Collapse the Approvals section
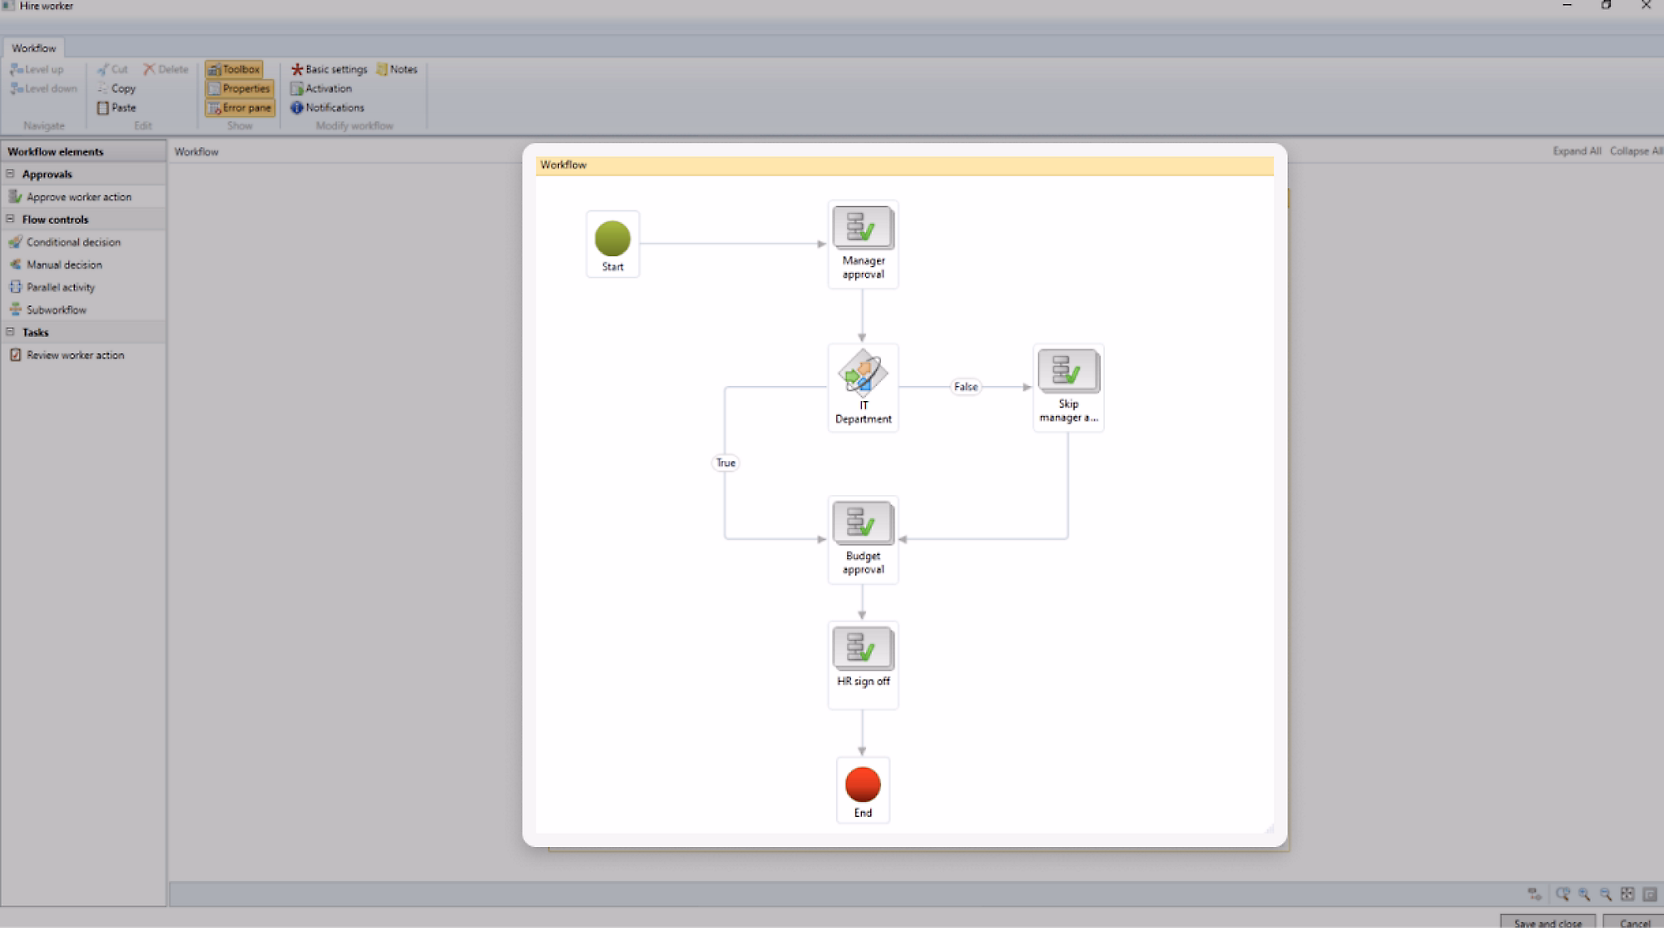Viewport: 1664px width, 928px height. click(11, 174)
